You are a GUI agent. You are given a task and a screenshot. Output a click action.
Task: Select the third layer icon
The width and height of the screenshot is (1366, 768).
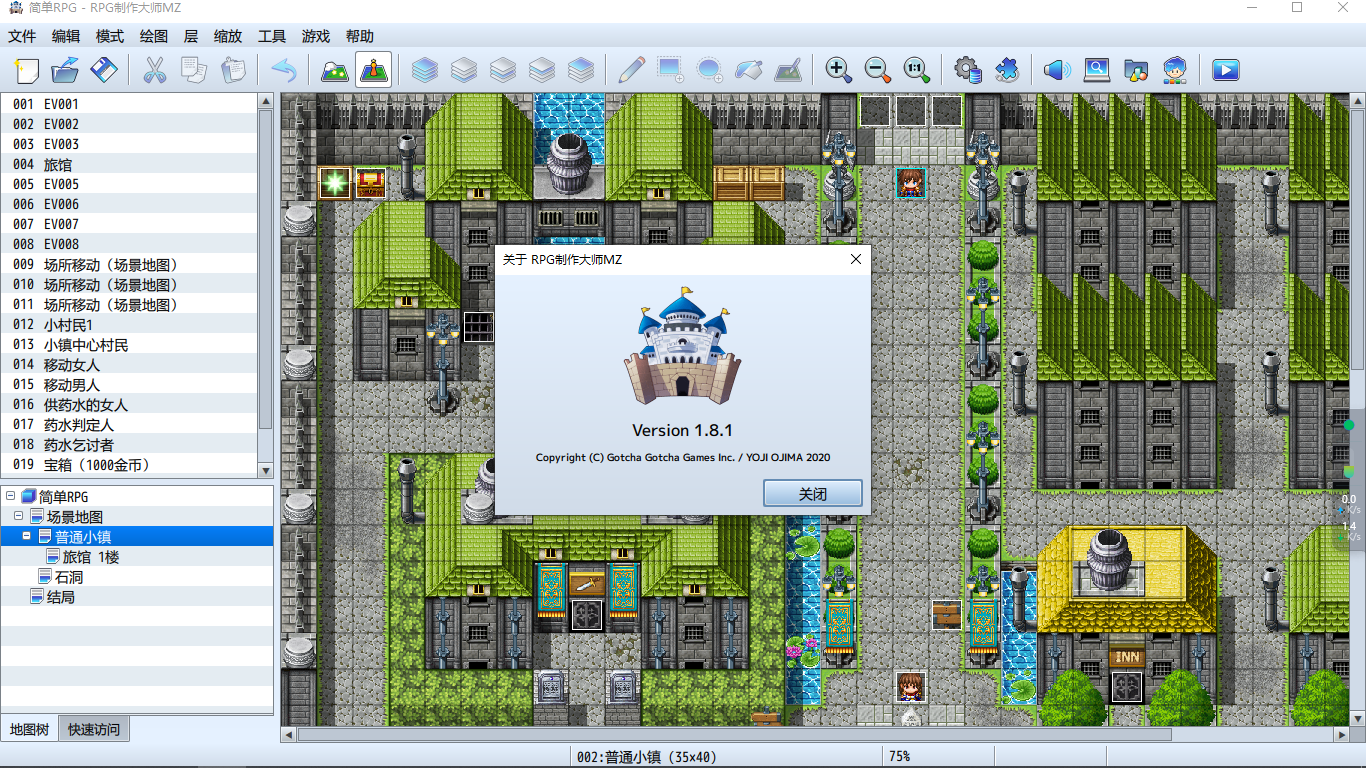coord(503,70)
